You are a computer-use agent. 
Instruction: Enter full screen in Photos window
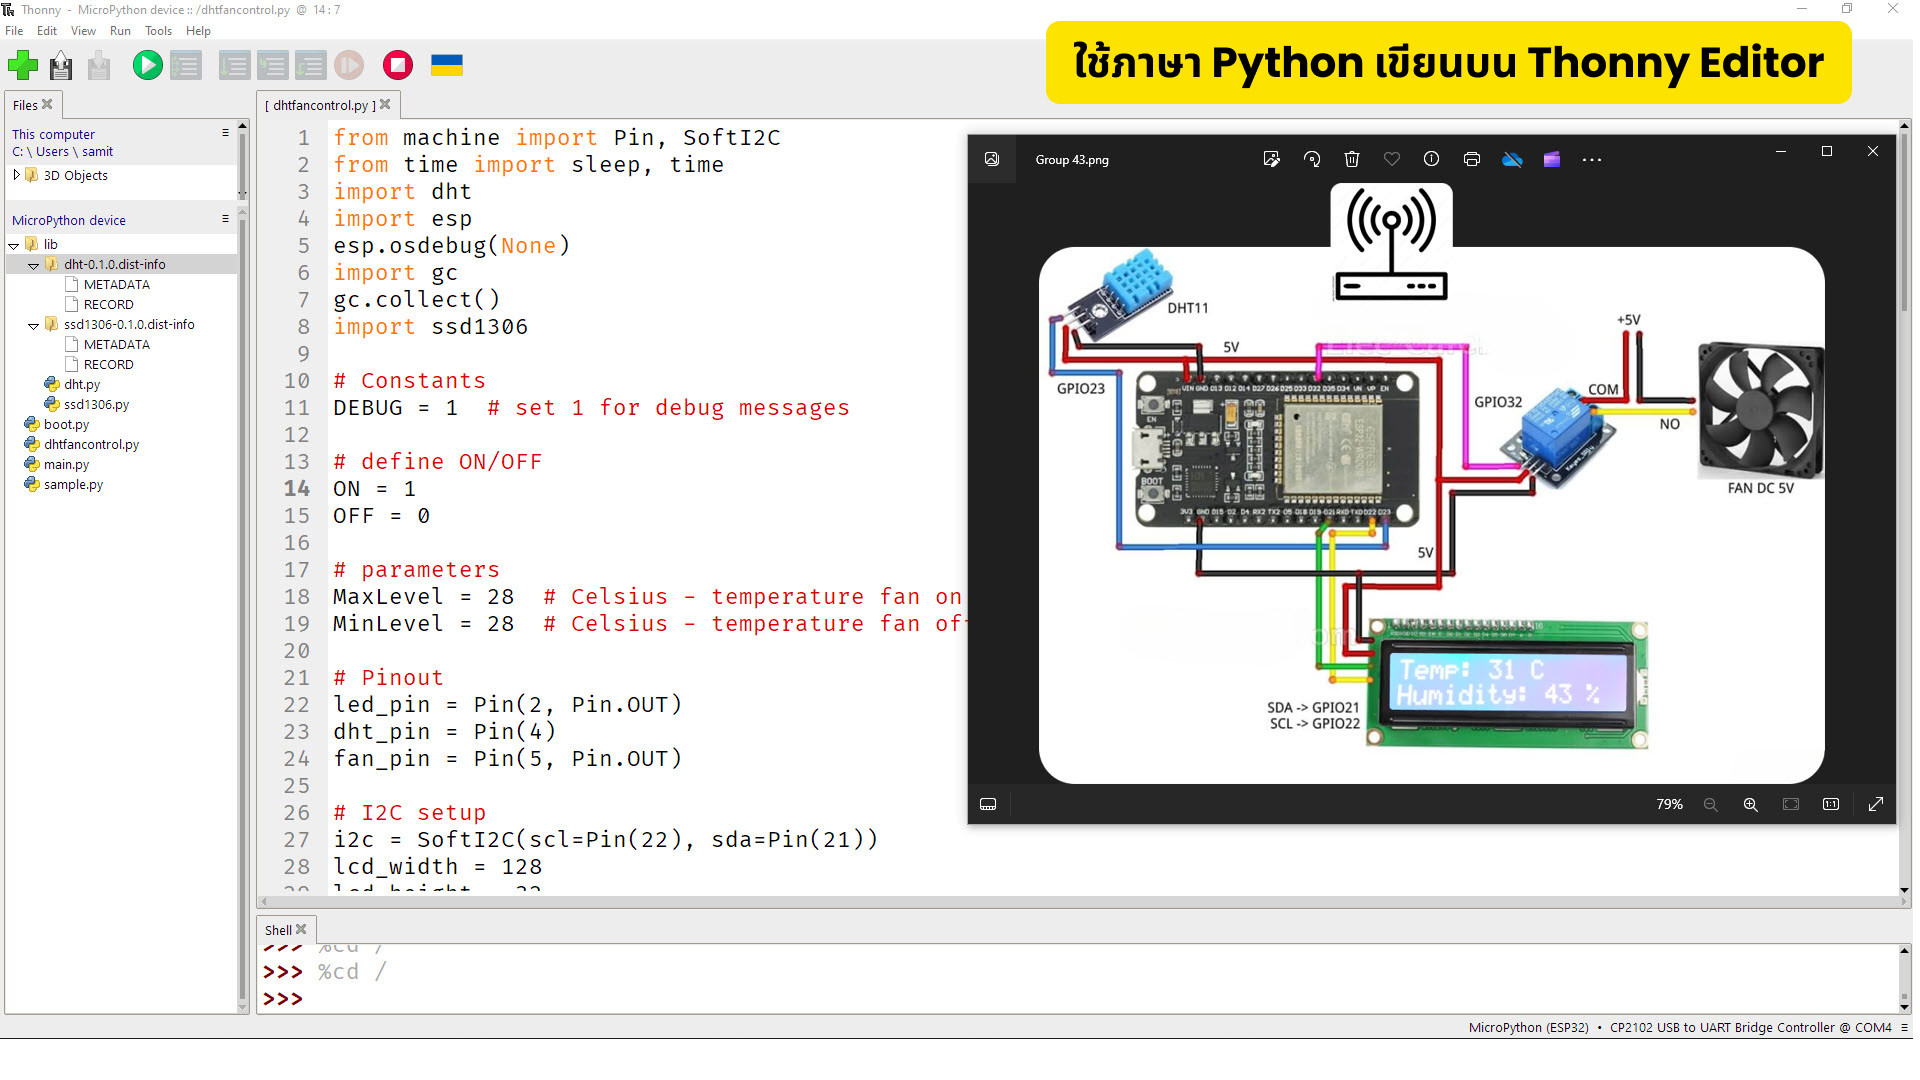coord(1876,804)
